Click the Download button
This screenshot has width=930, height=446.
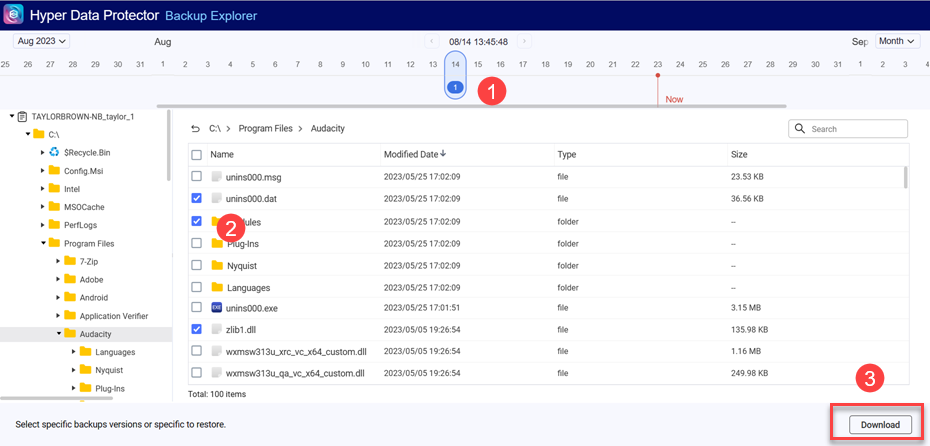click(x=880, y=424)
